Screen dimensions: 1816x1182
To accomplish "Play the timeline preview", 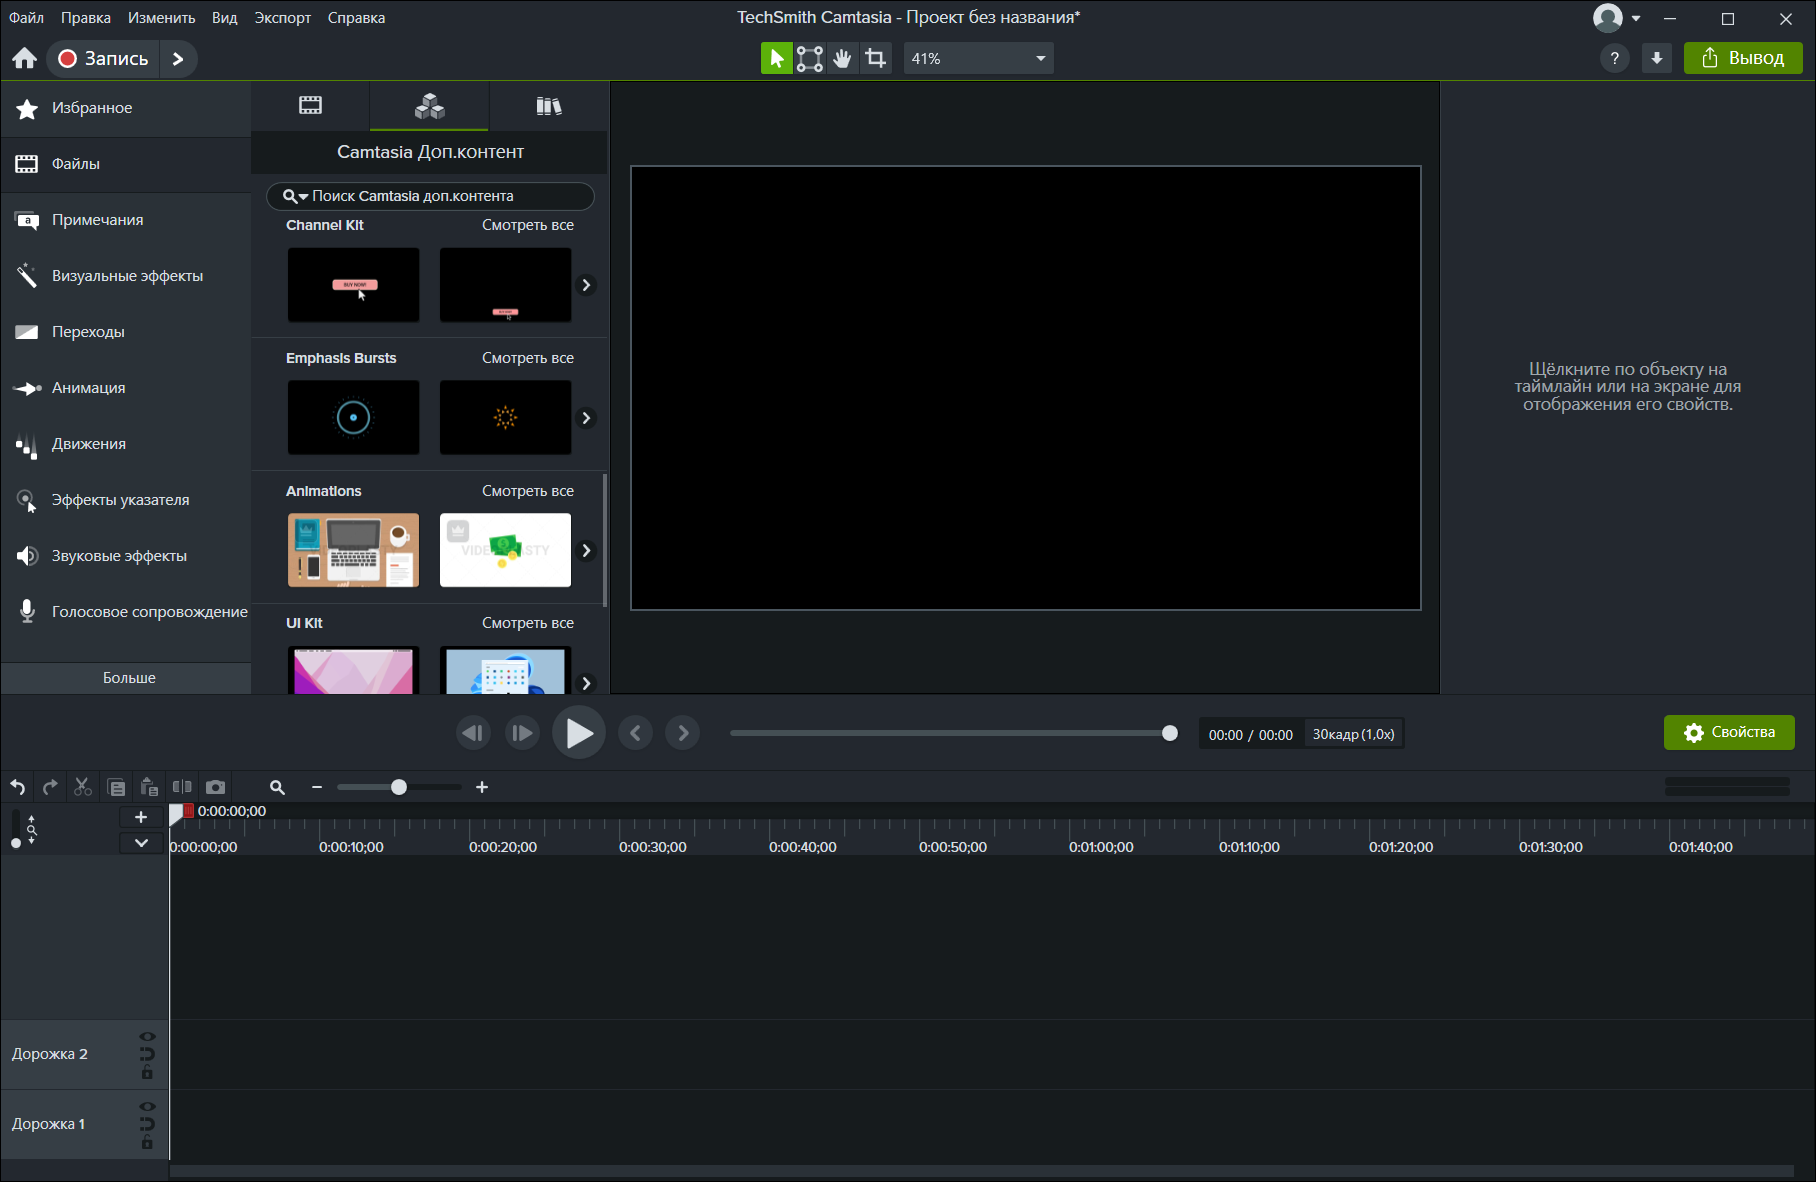I will 579,733.
